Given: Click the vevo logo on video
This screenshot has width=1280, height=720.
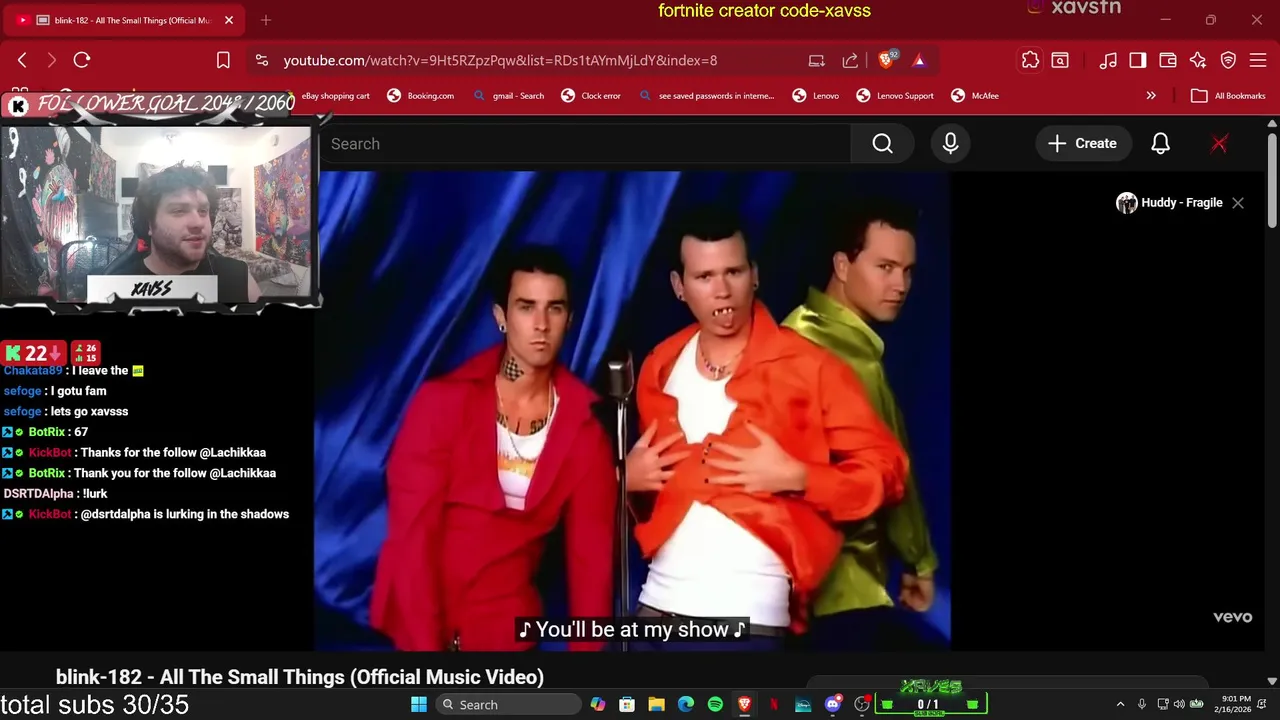Looking at the screenshot, I should (x=1232, y=617).
